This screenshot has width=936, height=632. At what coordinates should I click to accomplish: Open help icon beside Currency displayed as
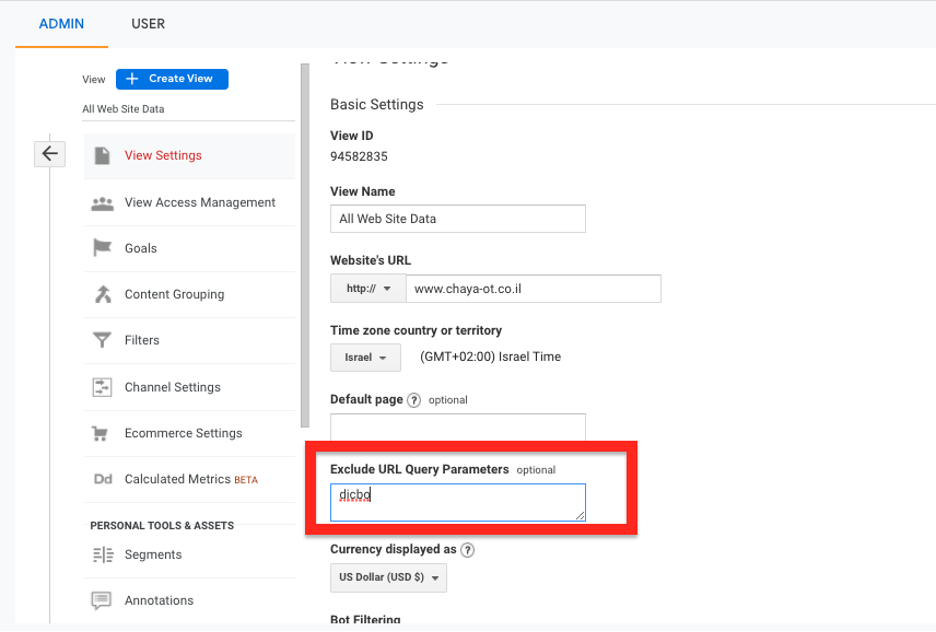467,550
